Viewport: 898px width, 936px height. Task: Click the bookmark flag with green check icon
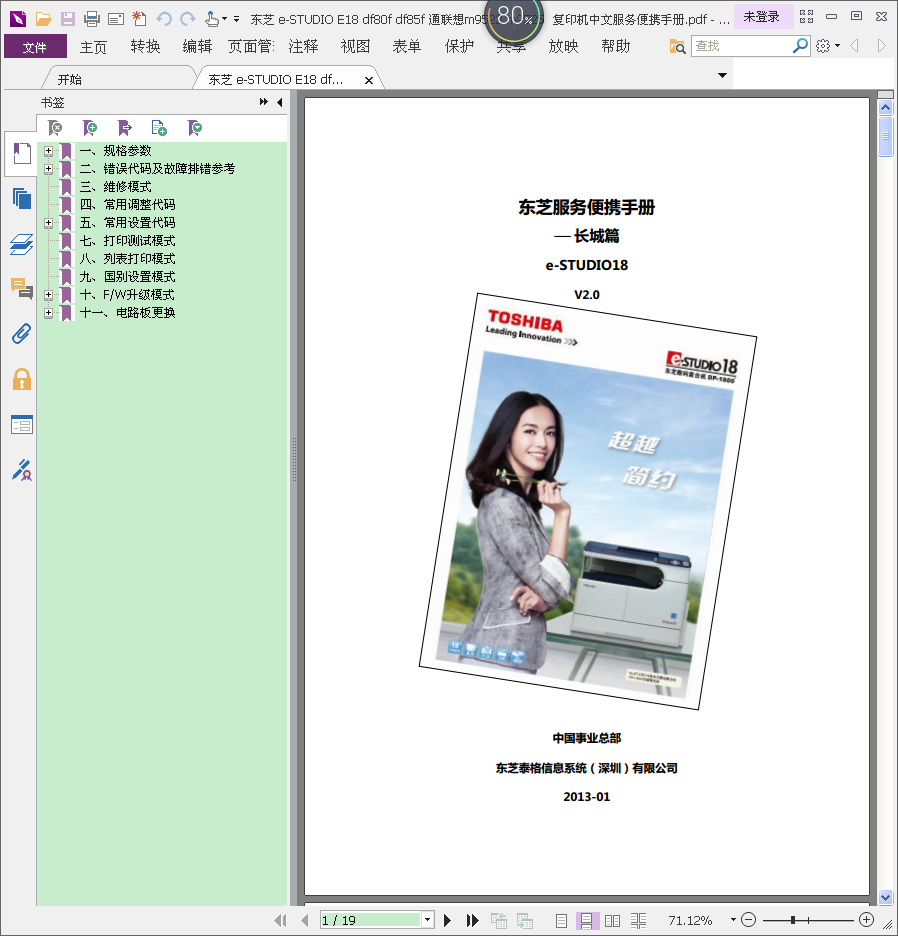click(194, 127)
